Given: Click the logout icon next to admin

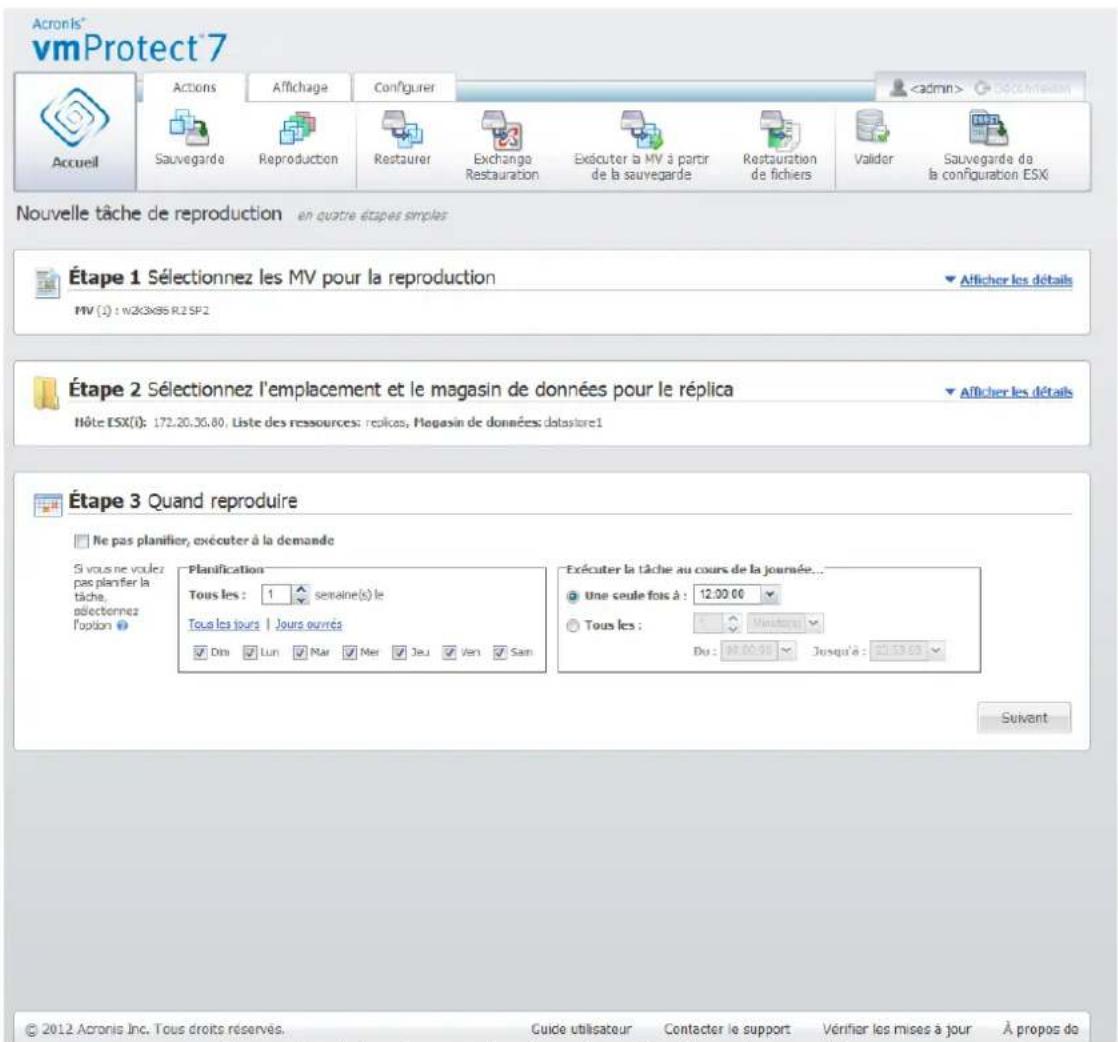Looking at the screenshot, I should click(983, 88).
